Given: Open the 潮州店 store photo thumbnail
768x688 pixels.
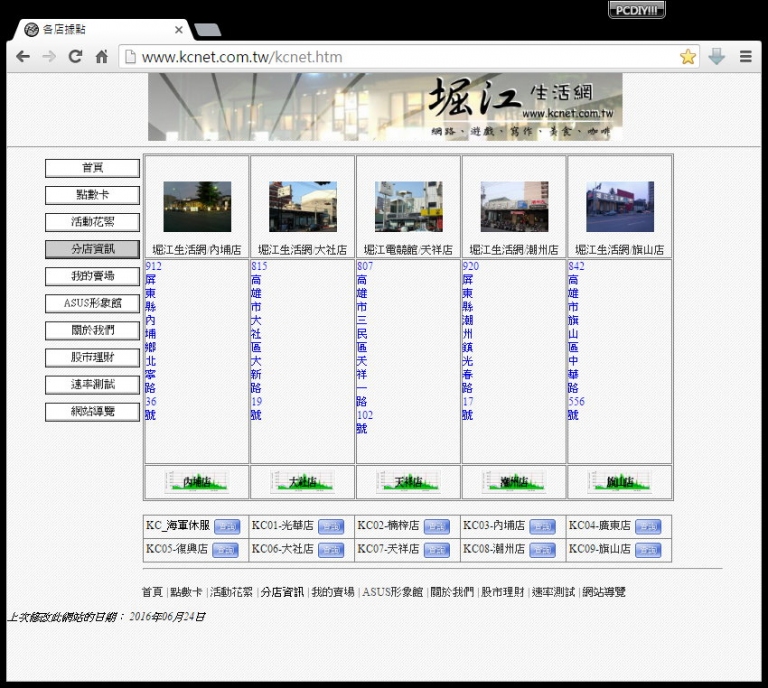Looking at the screenshot, I should pyautogui.click(x=514, y=207).
